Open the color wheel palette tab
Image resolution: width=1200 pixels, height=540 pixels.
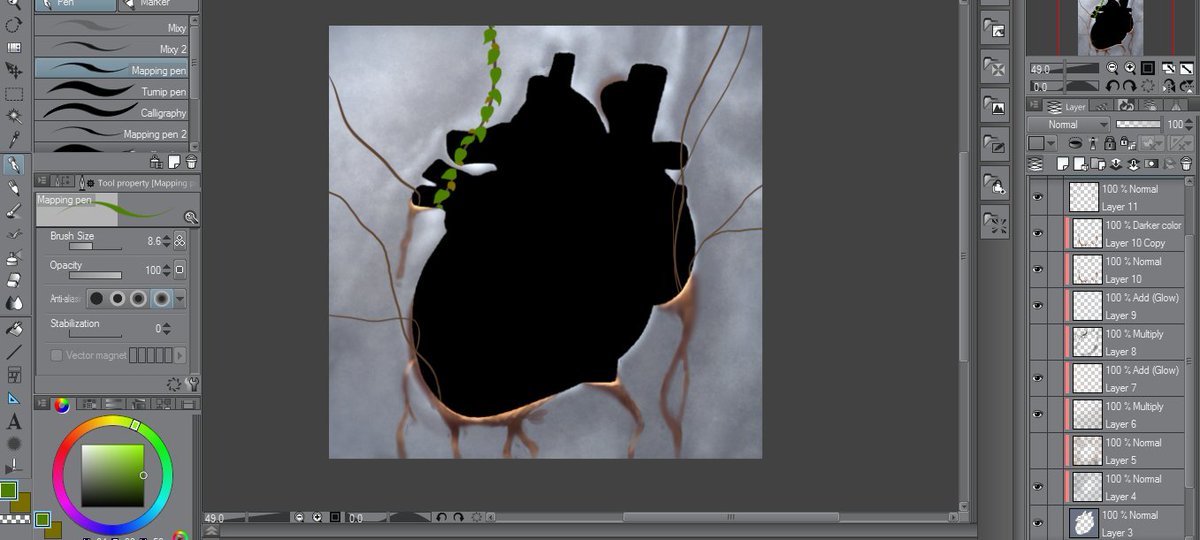(x=61, y=405)
